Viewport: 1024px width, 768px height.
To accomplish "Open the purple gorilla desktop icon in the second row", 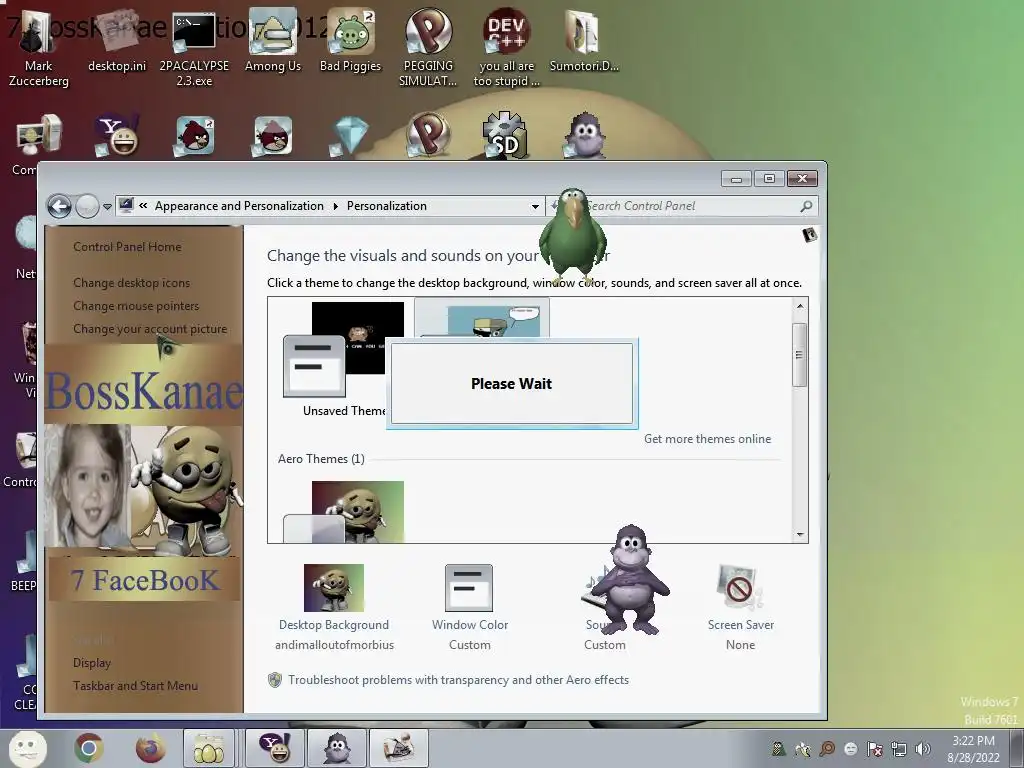I will pos(584,135).
